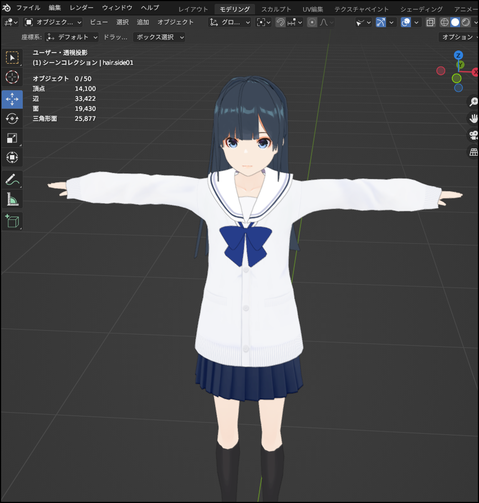Switch to the モデリング workspace tab
This screenshot has height=503, width=479.
[x=235, y=9]
